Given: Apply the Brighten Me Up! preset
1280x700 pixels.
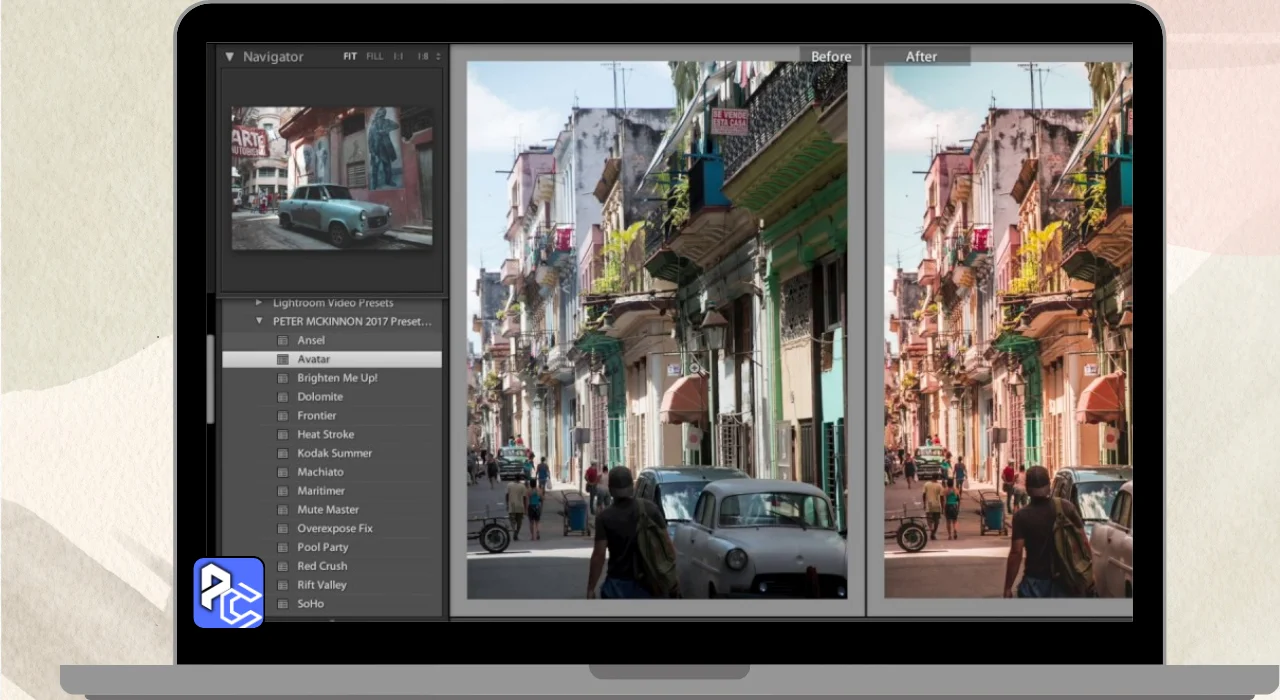Looking at the screenshot, I should 337,378.
